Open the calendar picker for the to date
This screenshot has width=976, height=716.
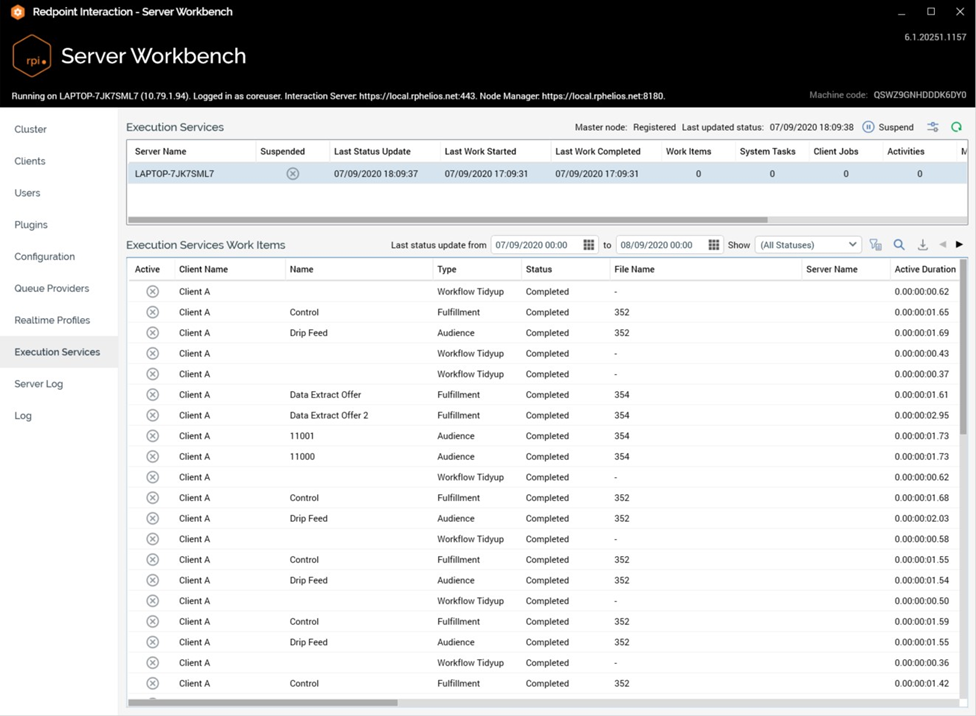pos(714,245)
